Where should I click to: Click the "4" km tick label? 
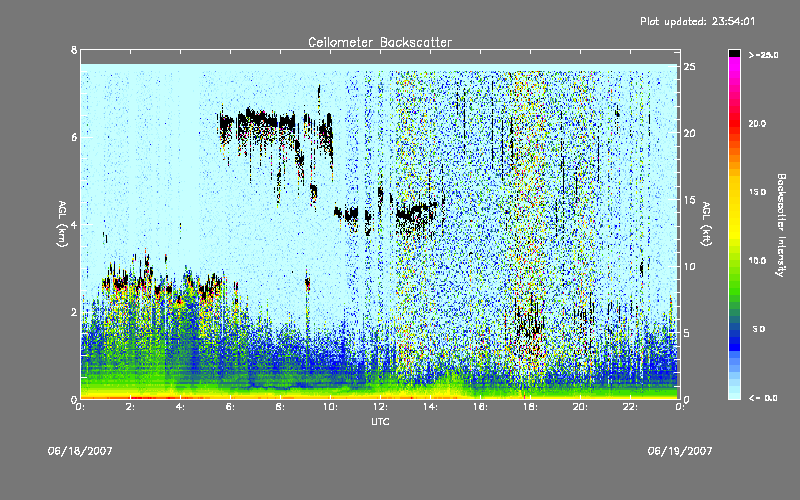click(74, 225)
